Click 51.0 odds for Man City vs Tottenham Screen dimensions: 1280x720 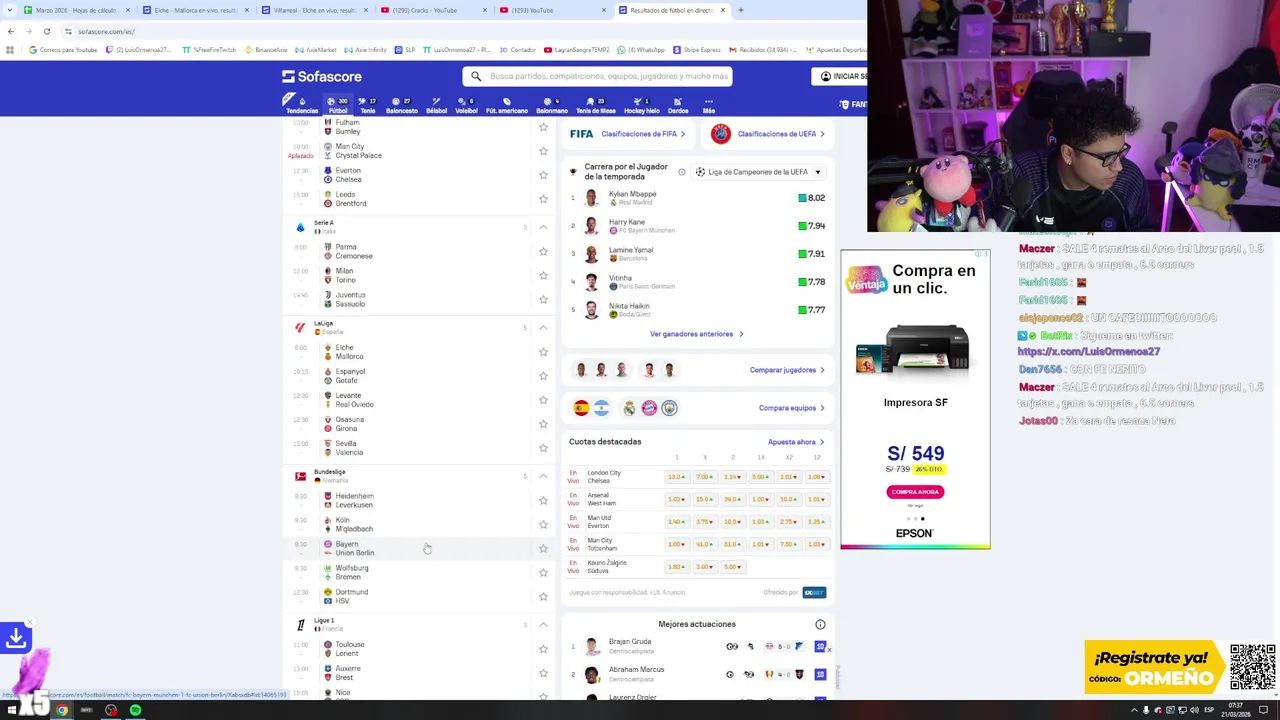tap(732, 544)
